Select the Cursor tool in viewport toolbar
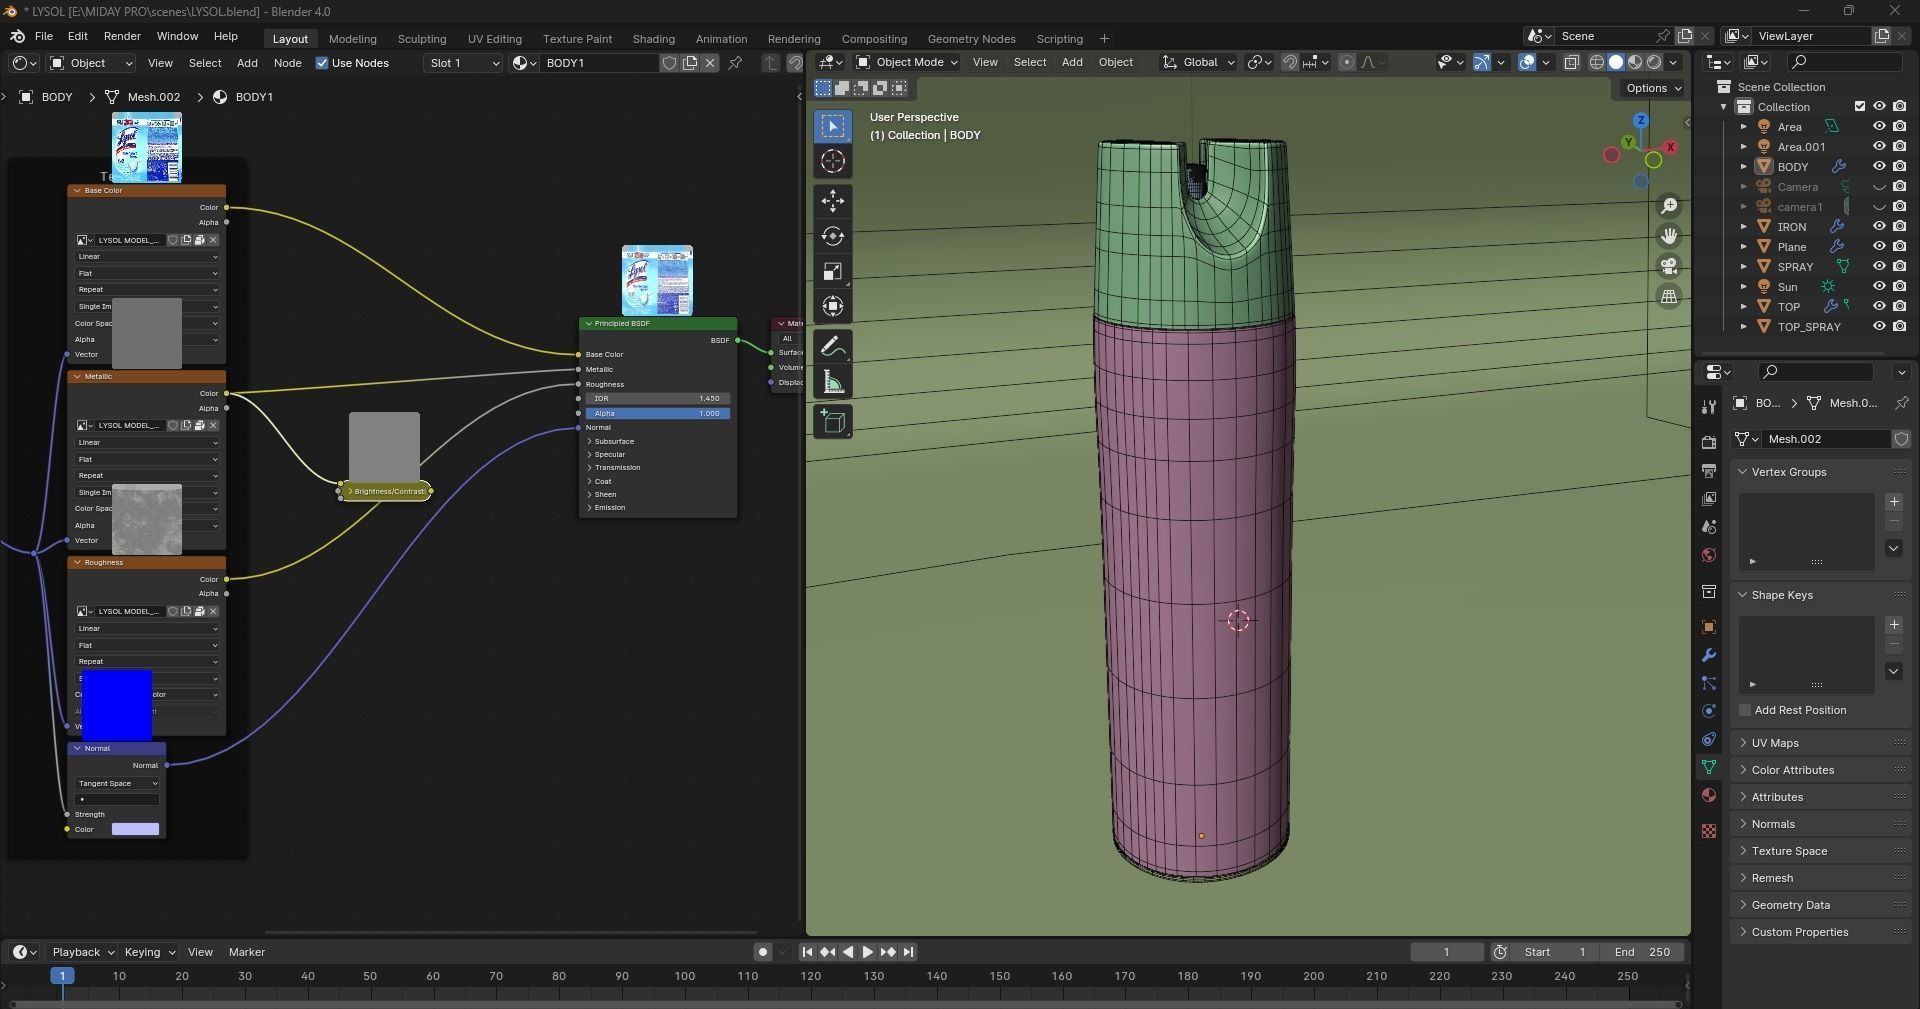Viewport: 1920px width, 1009px height. (x=833, y=162)
